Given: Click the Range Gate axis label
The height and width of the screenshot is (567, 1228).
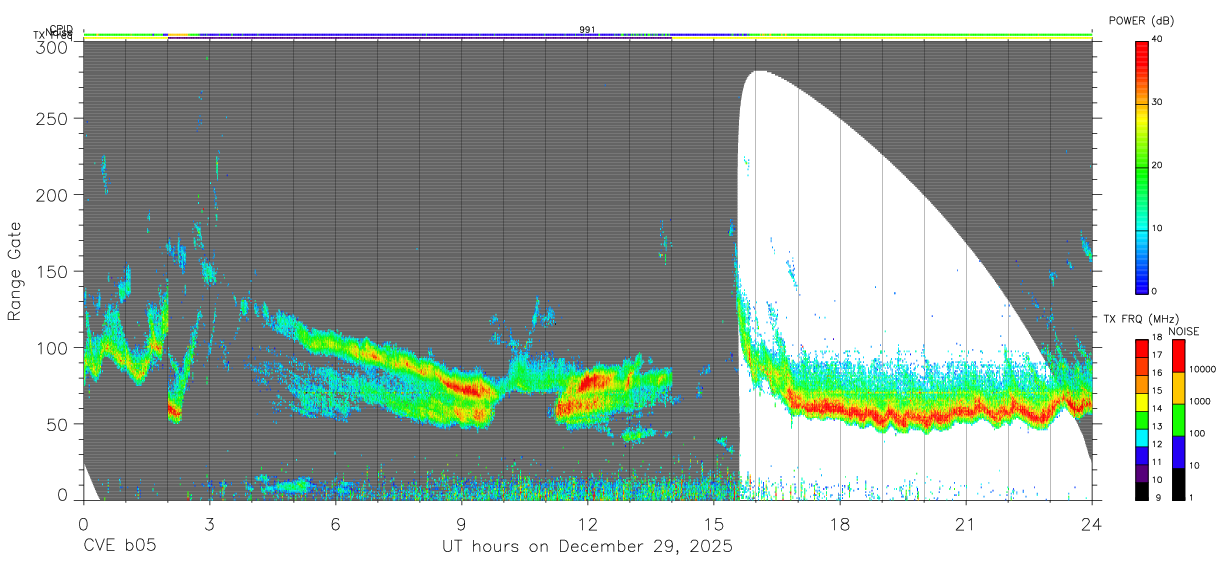Looking at the screenshot, I should click(15, 271).
